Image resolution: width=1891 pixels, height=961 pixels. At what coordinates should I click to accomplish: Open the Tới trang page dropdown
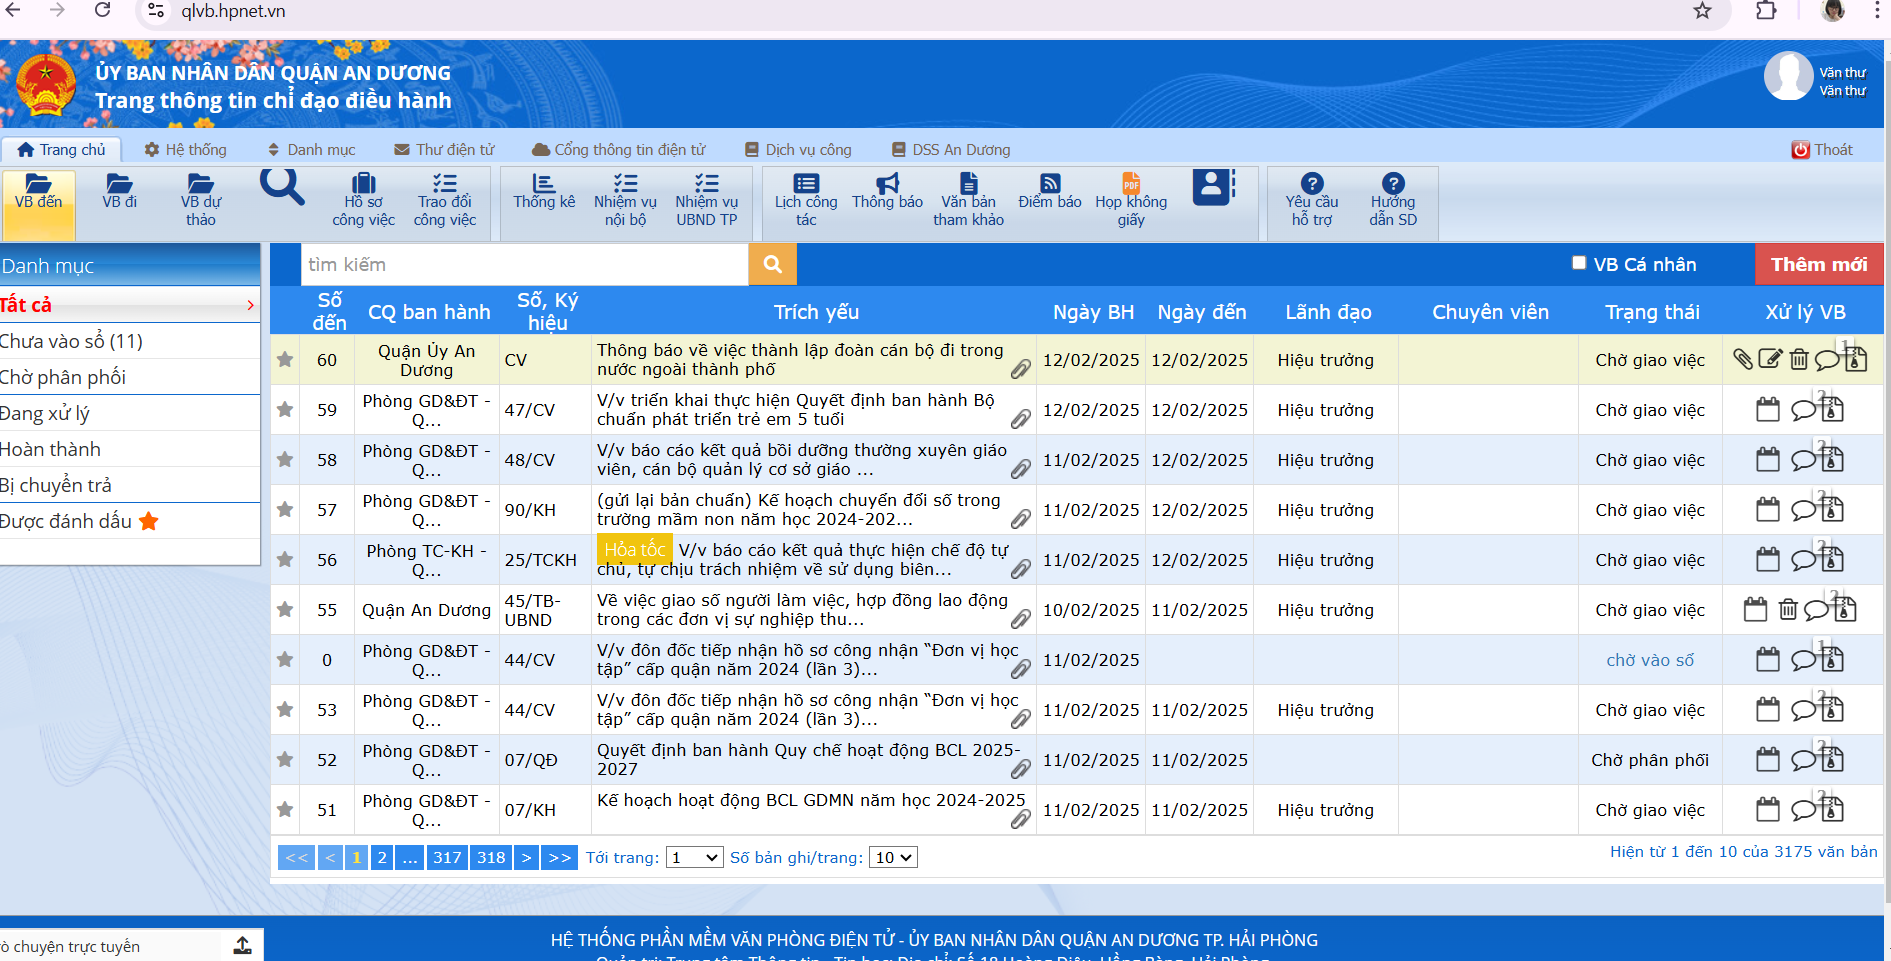(x=694, y=858)
